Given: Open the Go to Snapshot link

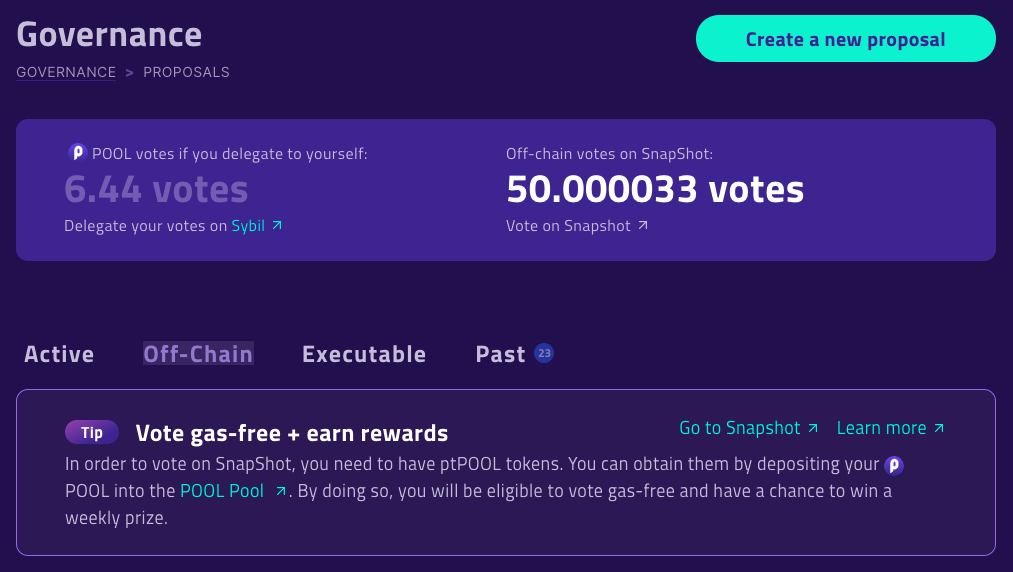Looking at the screenshot, I should point(740,428).
